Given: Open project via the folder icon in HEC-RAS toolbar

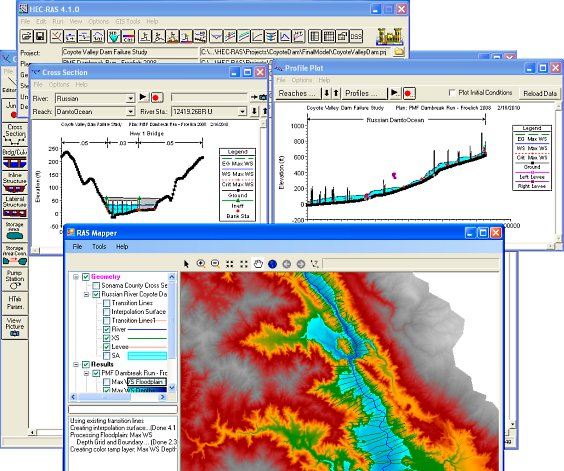Looking at the screenshot, I should tap(26, 36).
